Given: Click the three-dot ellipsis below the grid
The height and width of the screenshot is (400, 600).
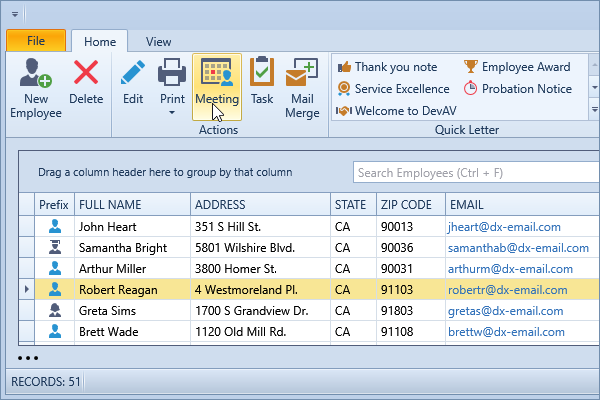Looking at the screenshot, I should [28, 358].
